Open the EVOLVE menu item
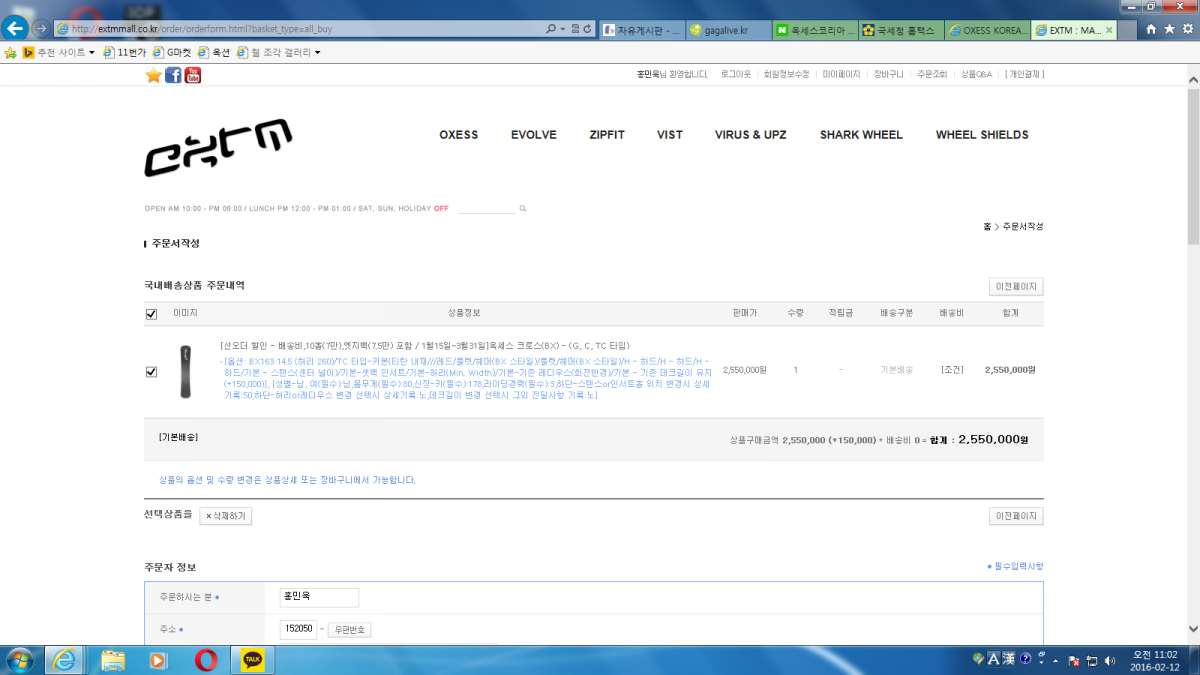The width and height of the screenshot is (1200, 675). click(534, 135)
